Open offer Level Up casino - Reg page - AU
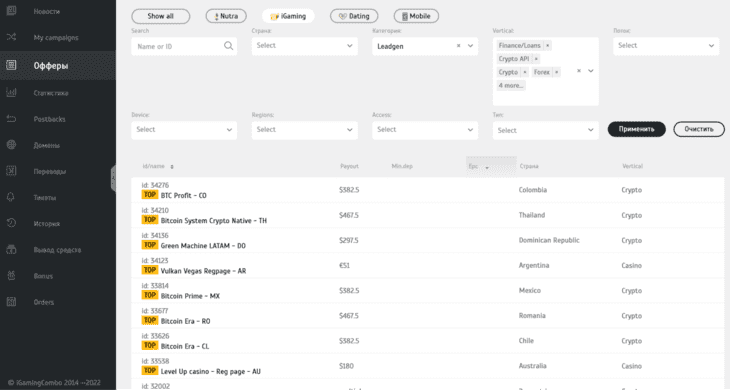The image size is (730, 390). pyautogui.click(x=210, y=371)
